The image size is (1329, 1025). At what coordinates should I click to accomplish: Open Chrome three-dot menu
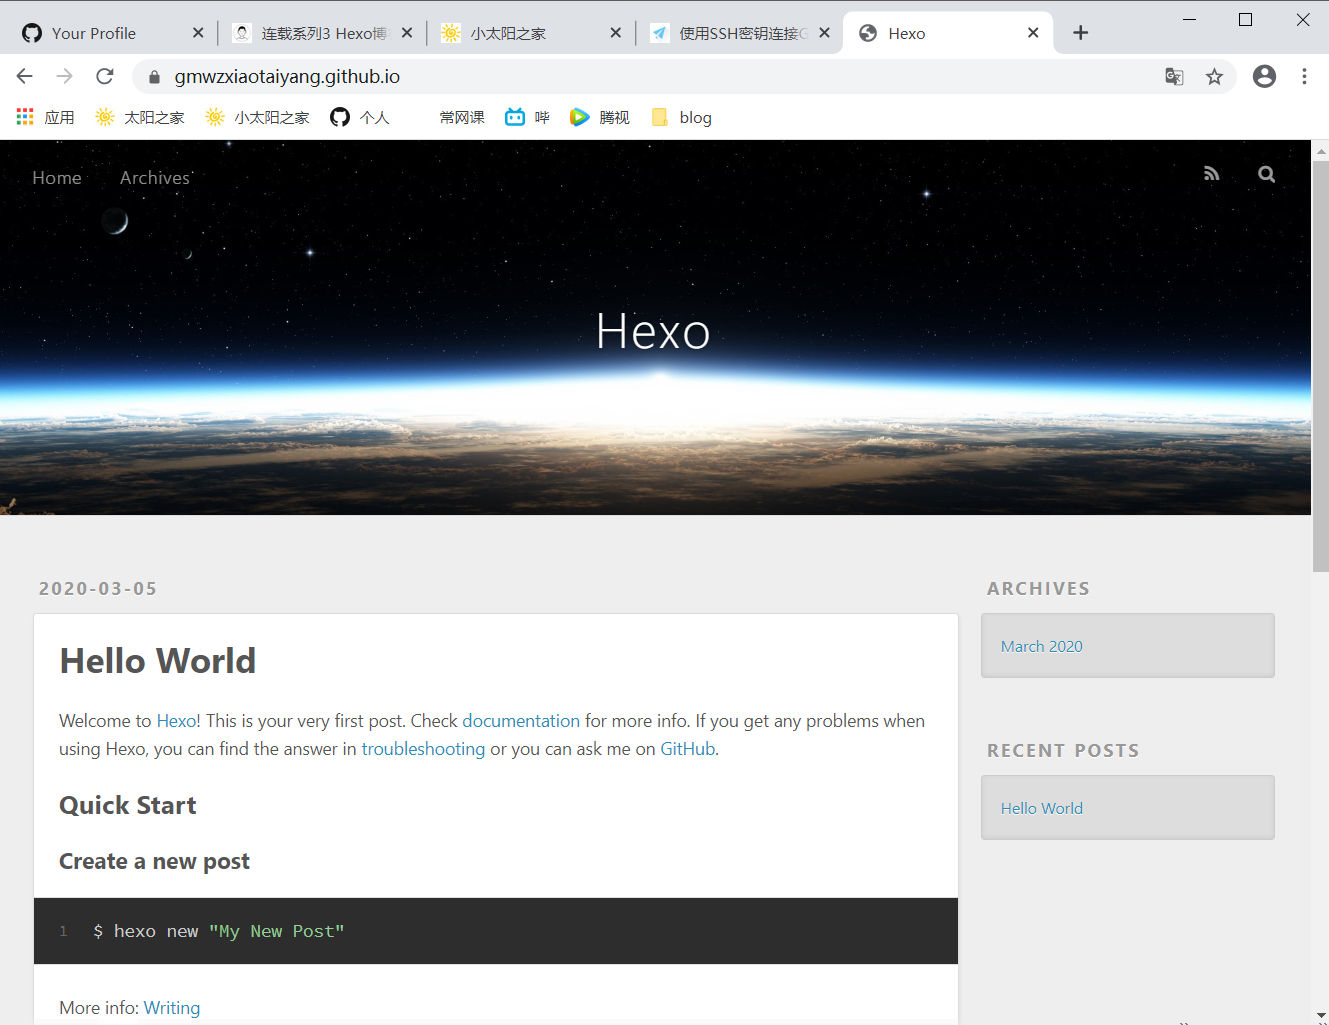(1304, 76)
